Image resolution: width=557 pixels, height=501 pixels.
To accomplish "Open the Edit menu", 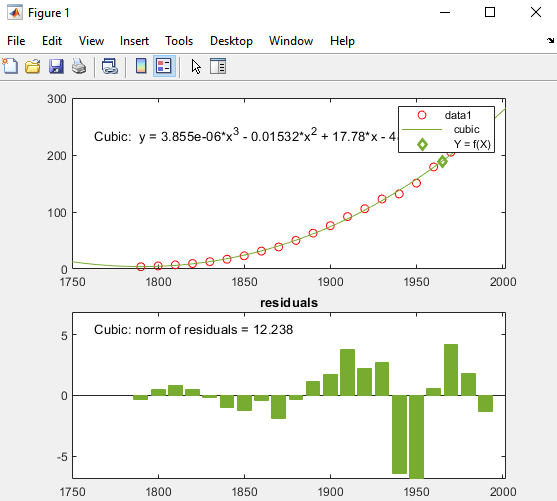I will 52,41.
